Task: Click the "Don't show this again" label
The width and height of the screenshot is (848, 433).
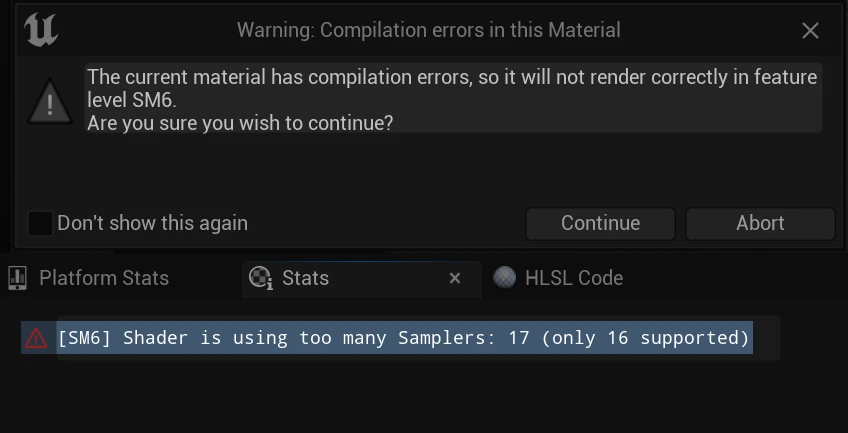Action: point(152,223)
